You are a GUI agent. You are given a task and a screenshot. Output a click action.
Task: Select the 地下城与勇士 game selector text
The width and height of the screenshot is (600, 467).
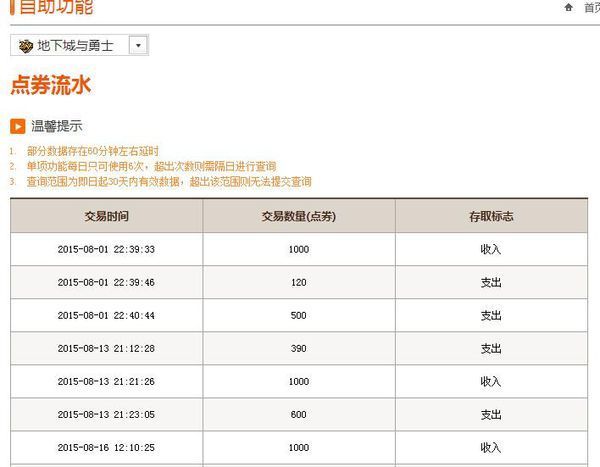pyautogui.click(x=75, y=46)
